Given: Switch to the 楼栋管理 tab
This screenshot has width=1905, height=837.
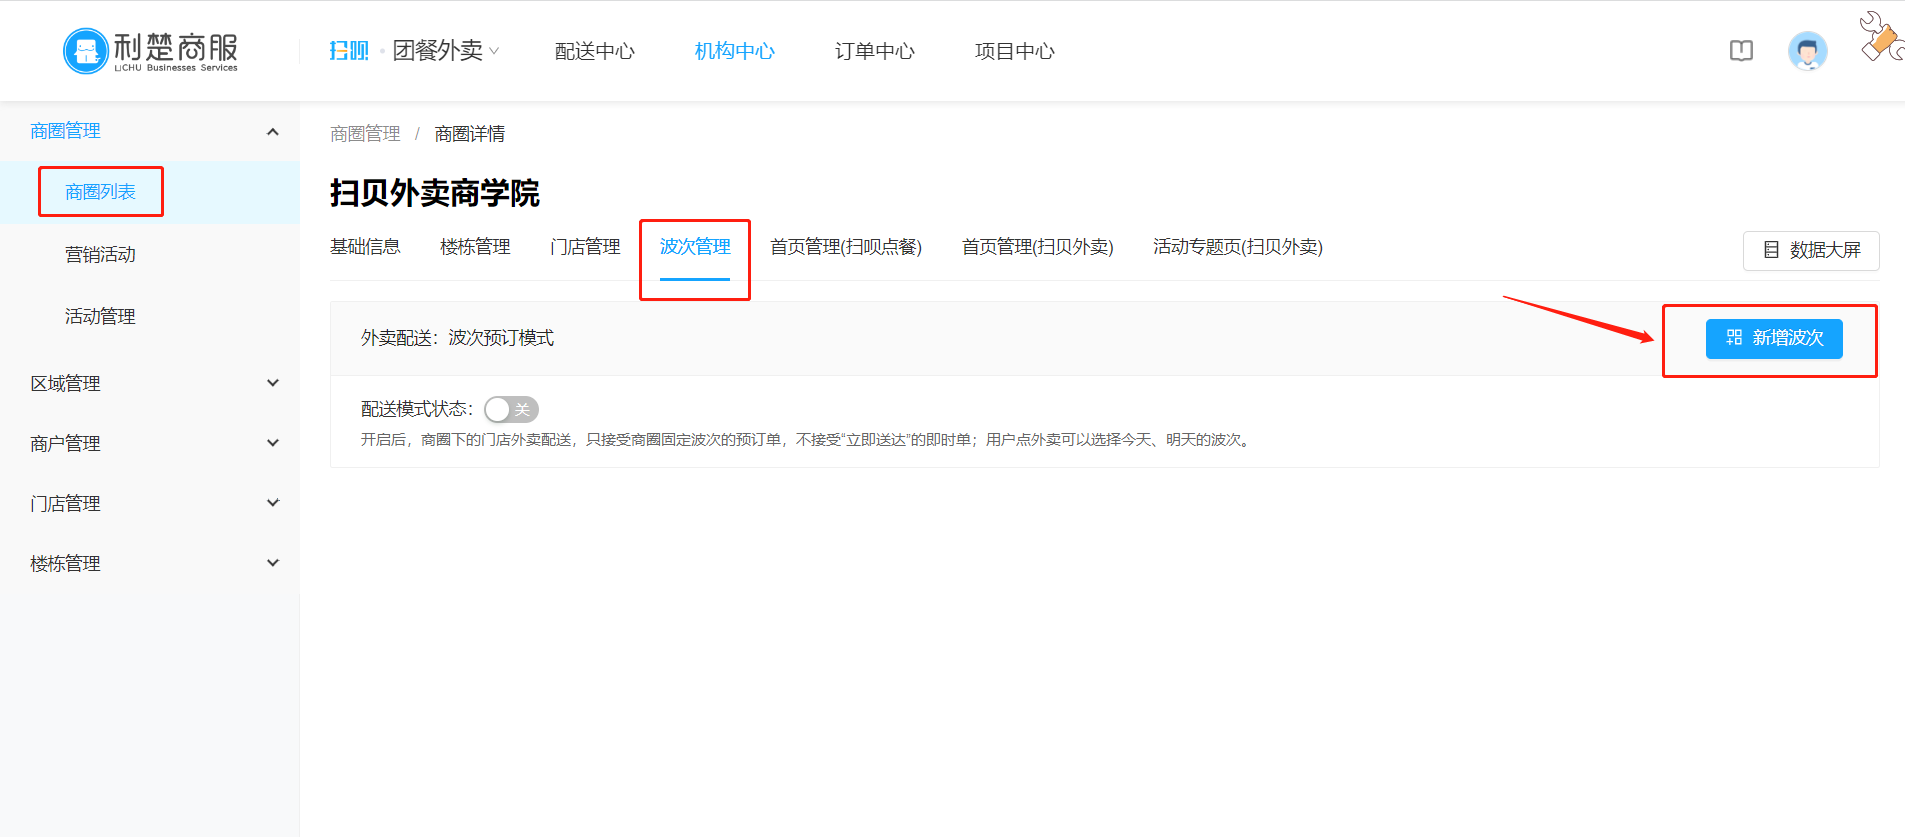Looking at the screenshot, I should 475,247.
